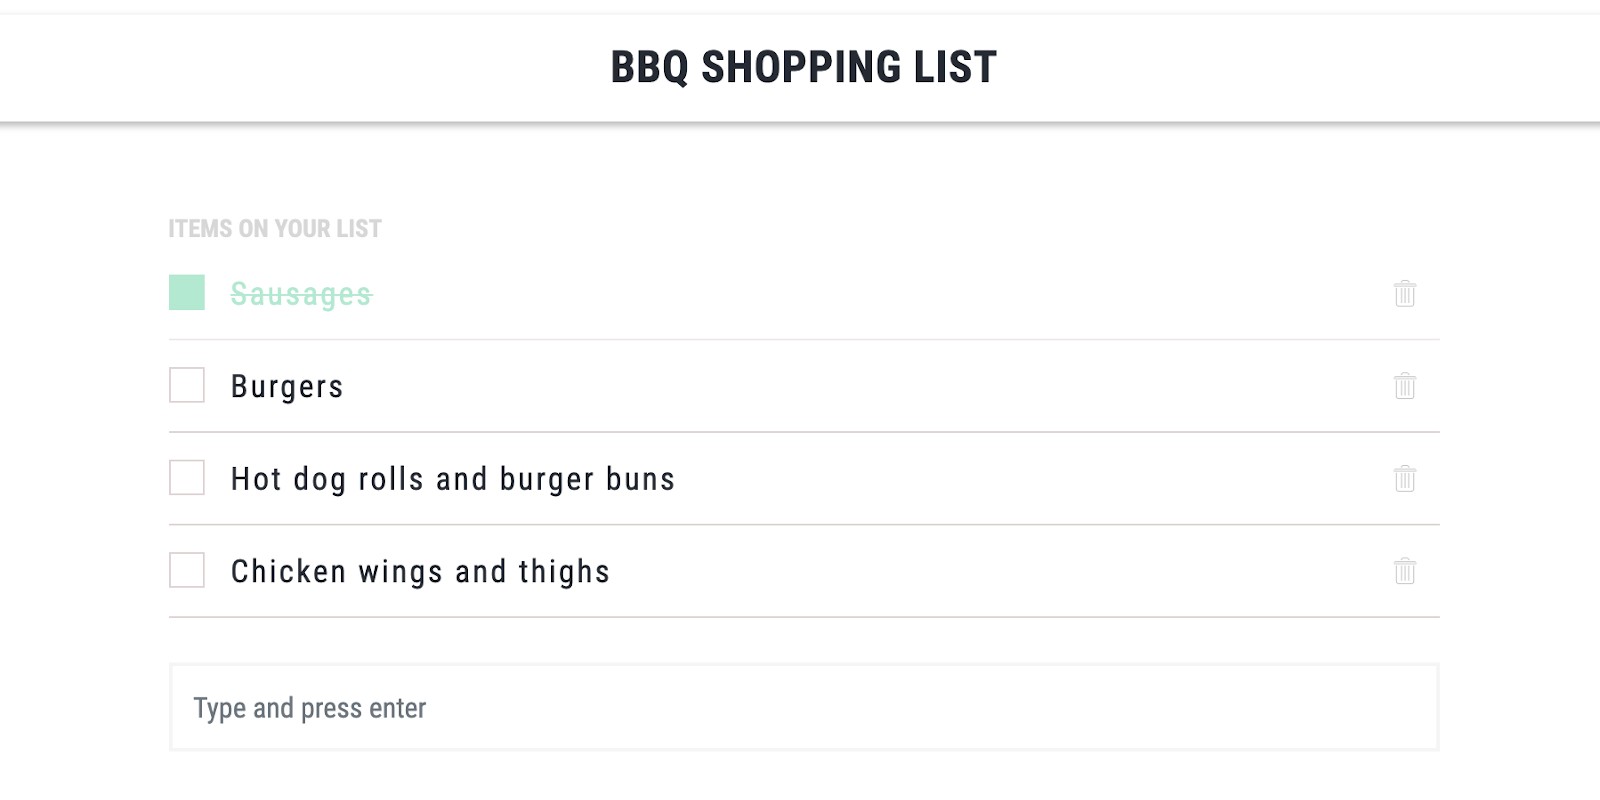Remove Hot dog rolls and burger buns via trash icon
The image size is (1600, 800).
point(1405,479)
